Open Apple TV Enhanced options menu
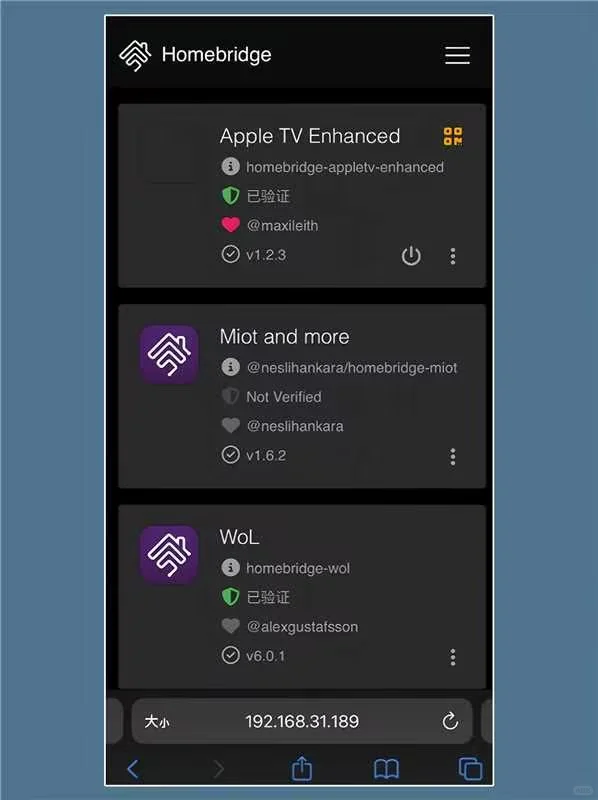 pos(453,256)
